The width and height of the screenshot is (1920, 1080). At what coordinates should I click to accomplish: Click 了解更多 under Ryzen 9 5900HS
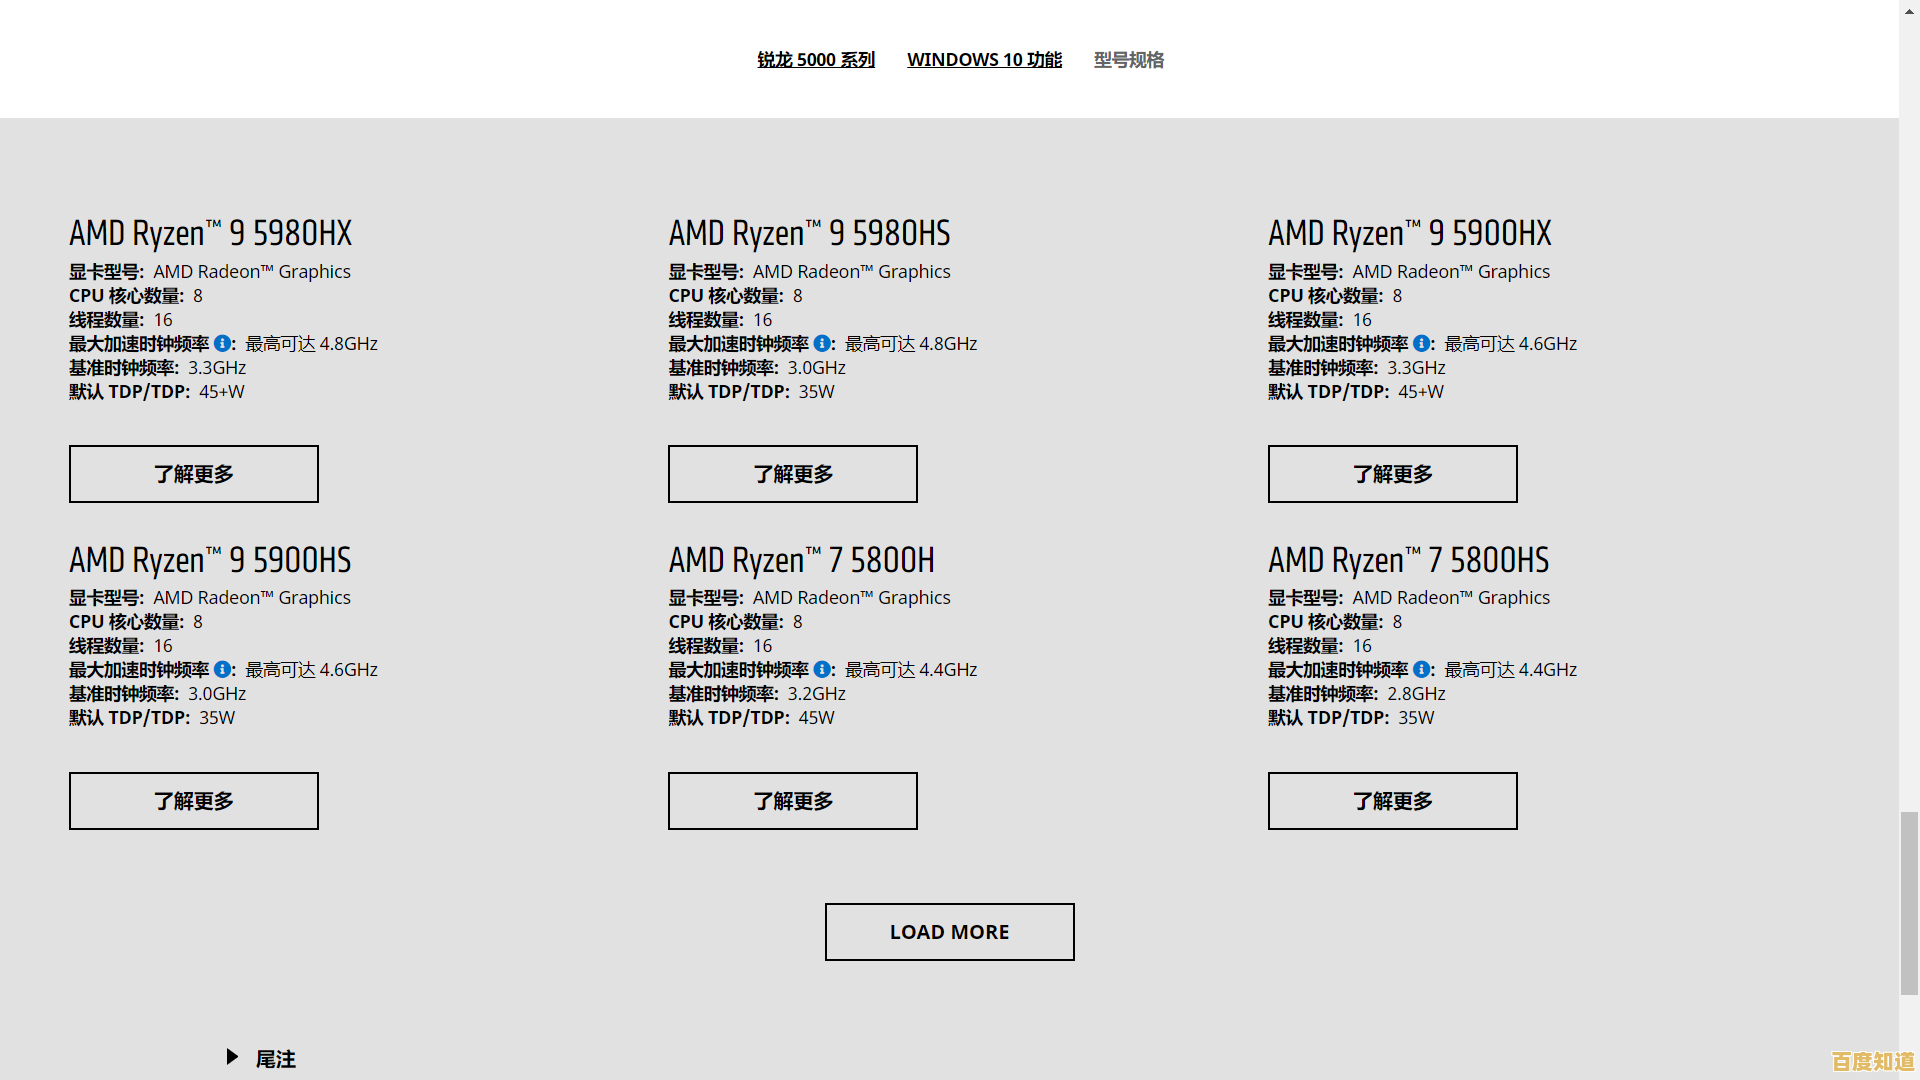[x=194, y=801]
